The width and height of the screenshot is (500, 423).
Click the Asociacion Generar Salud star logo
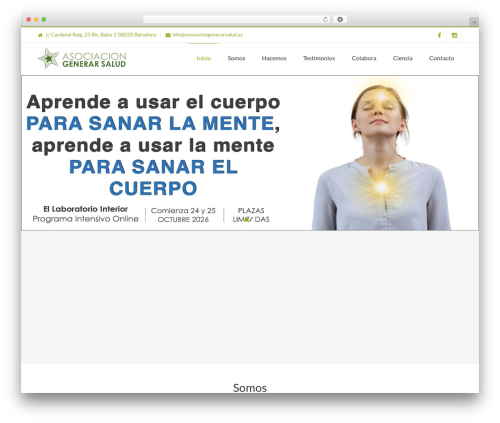[x=48, y=59]
